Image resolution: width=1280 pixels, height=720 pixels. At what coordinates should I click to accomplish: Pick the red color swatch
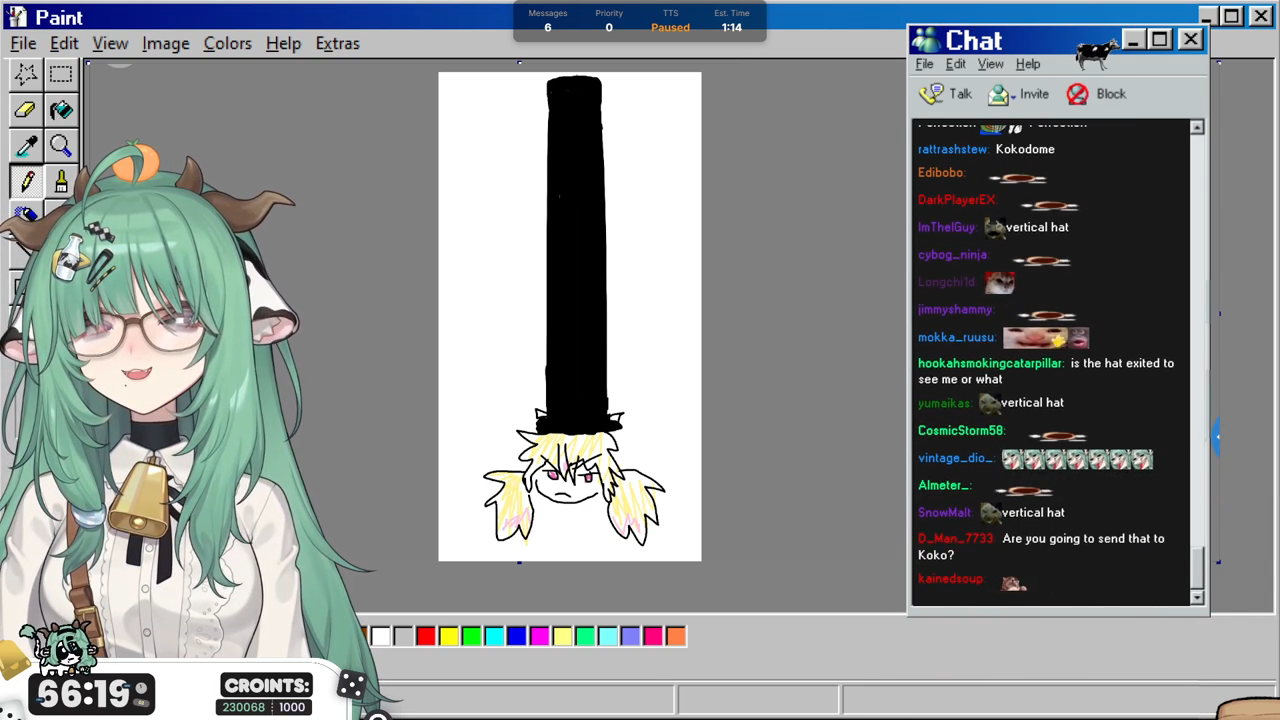click(x=426, y=636)
